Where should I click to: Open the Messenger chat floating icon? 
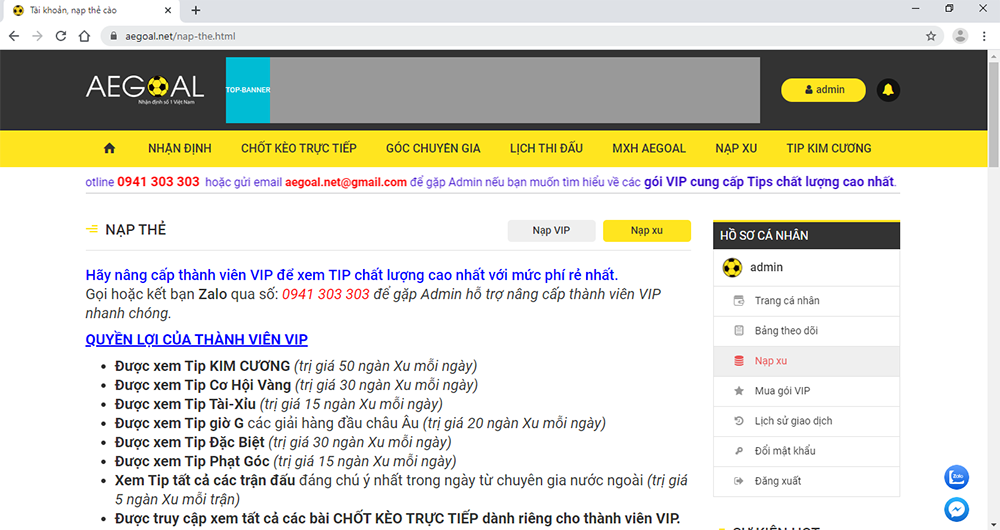956,509
